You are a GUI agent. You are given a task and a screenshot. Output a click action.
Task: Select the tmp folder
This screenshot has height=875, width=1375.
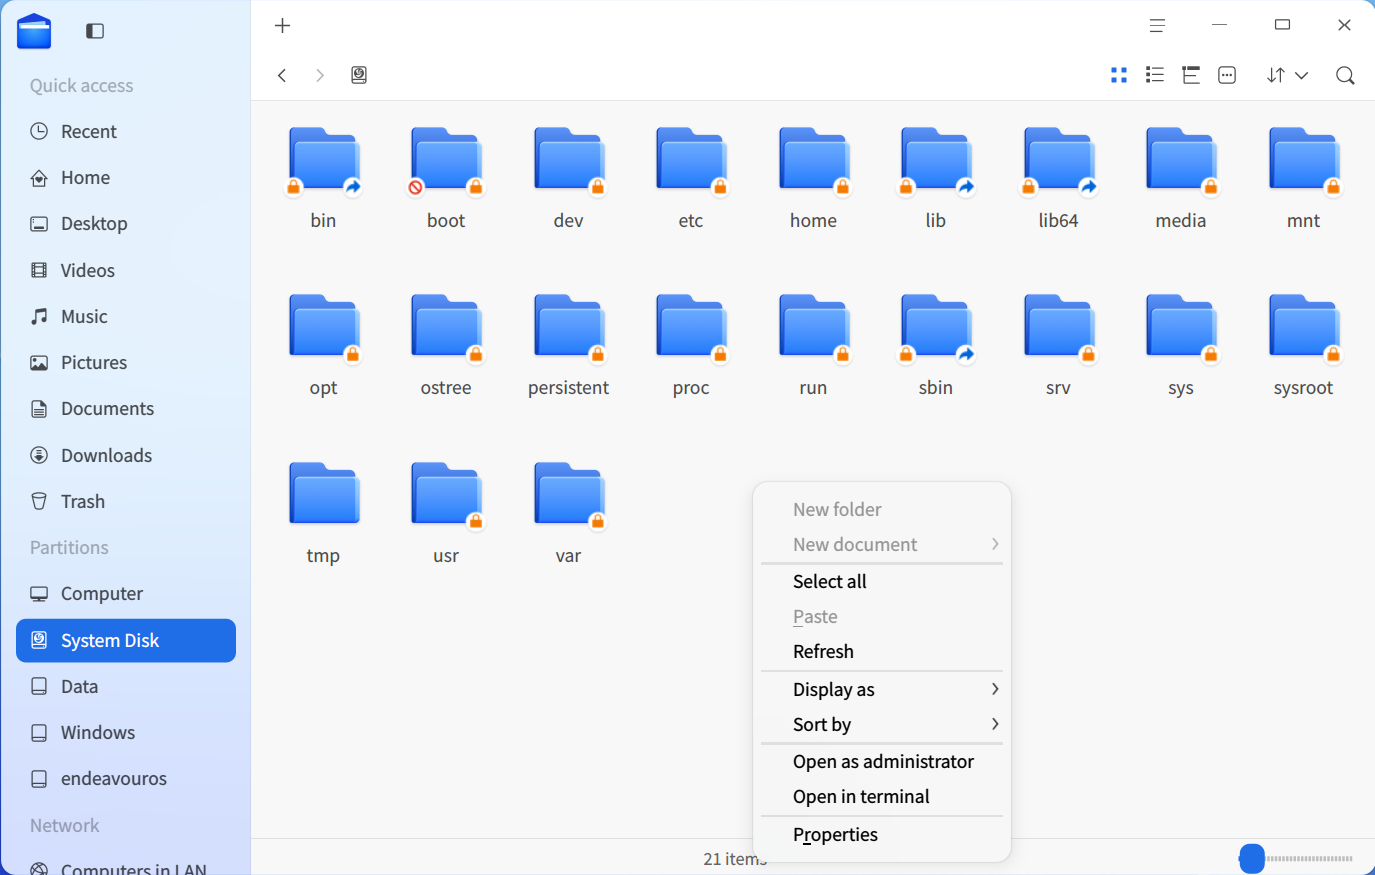pos(323,513)
